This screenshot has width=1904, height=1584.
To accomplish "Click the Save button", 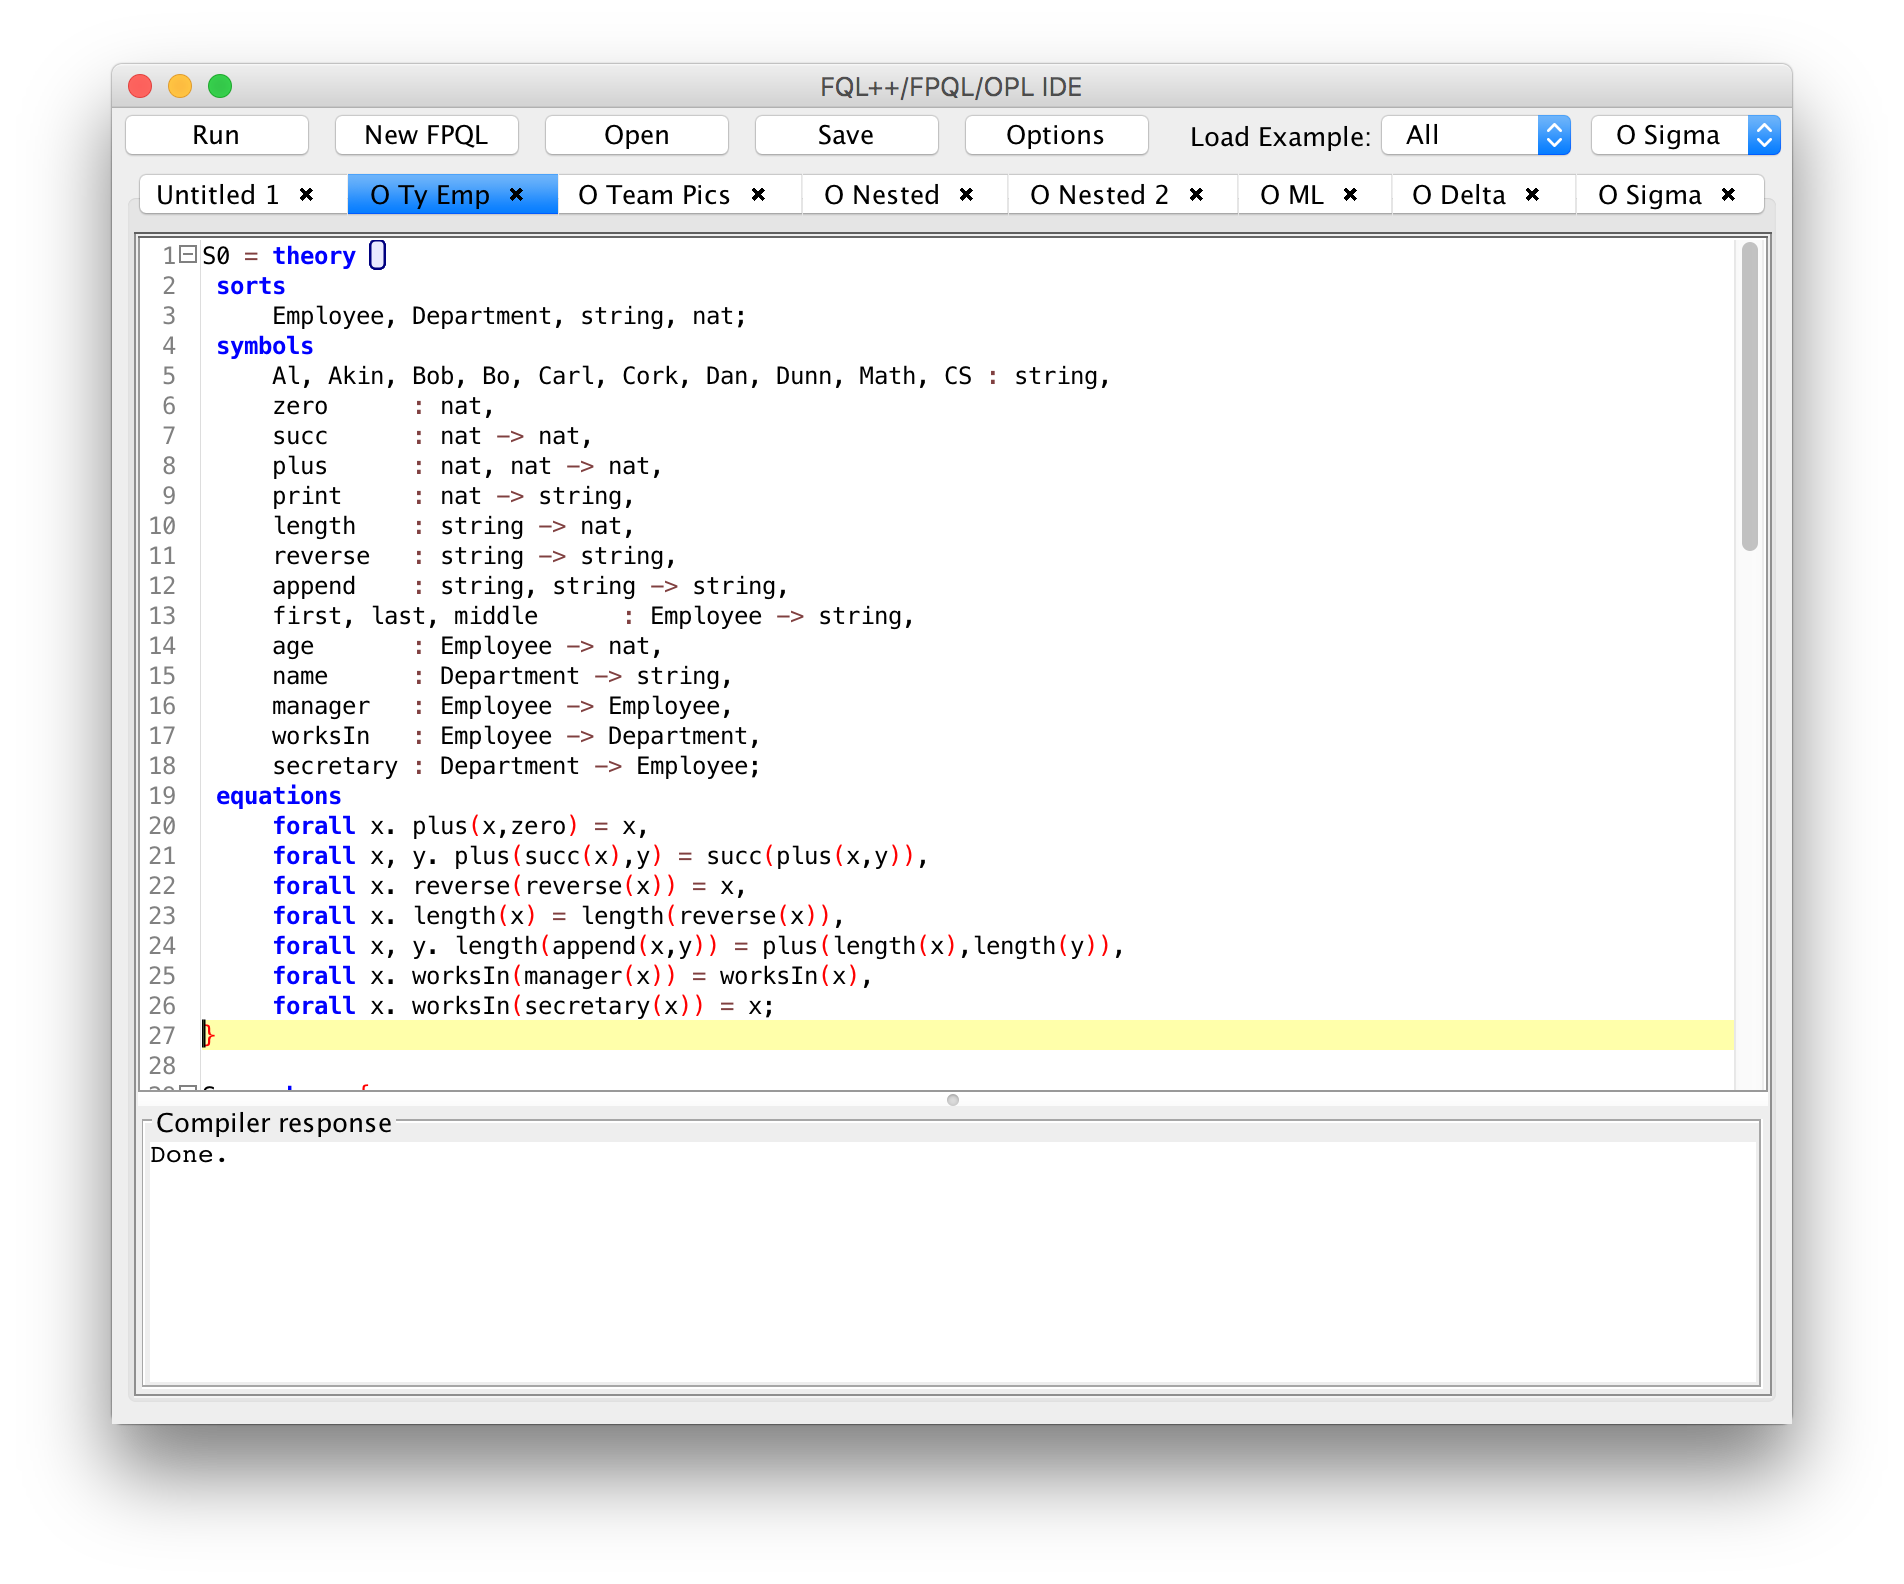I will (x=845, y=135).
